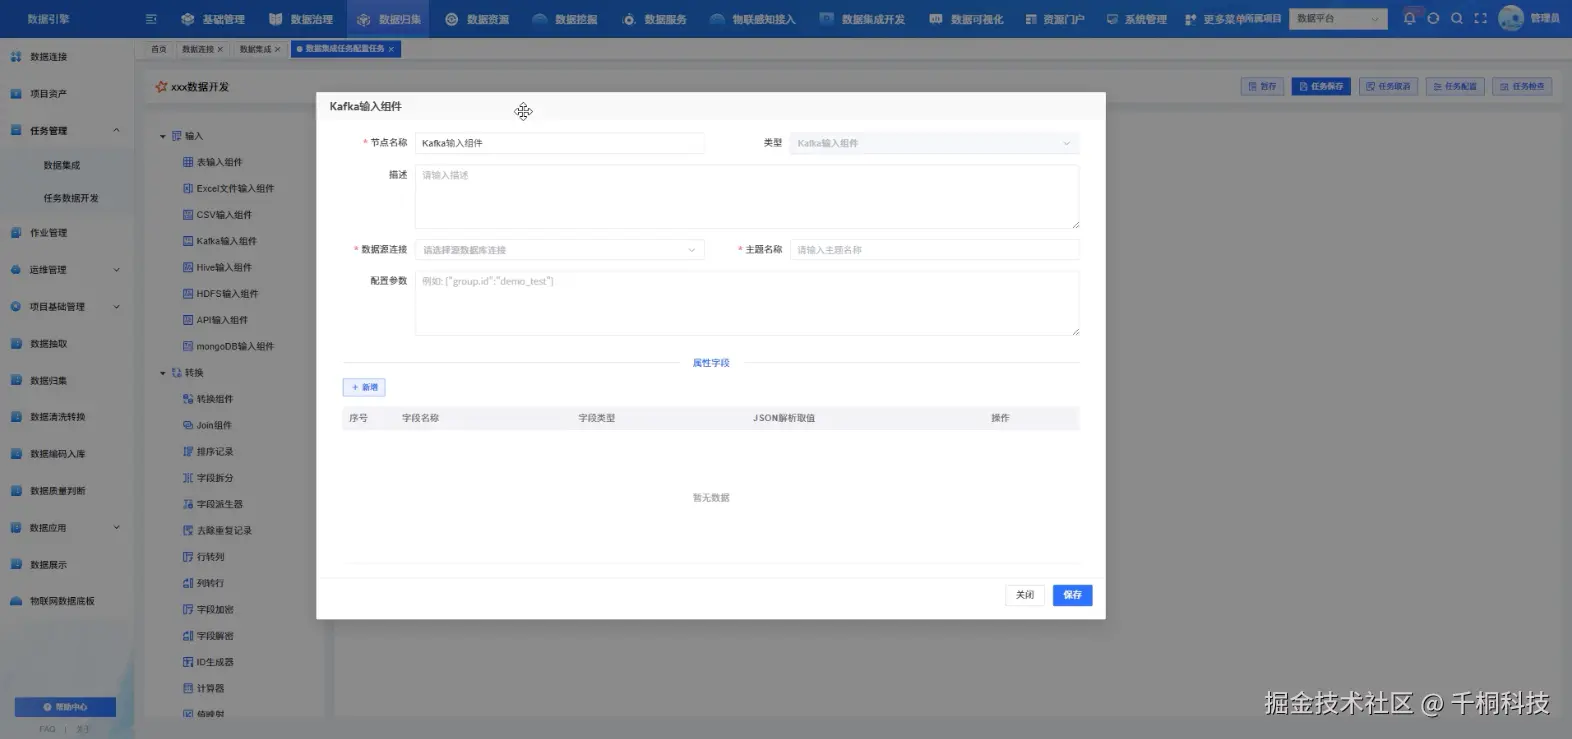Pick the Kafka输入组件 tree icon
Viewport: 1572px width, 739px height.
pyautogui.click(x=188, y=241)
